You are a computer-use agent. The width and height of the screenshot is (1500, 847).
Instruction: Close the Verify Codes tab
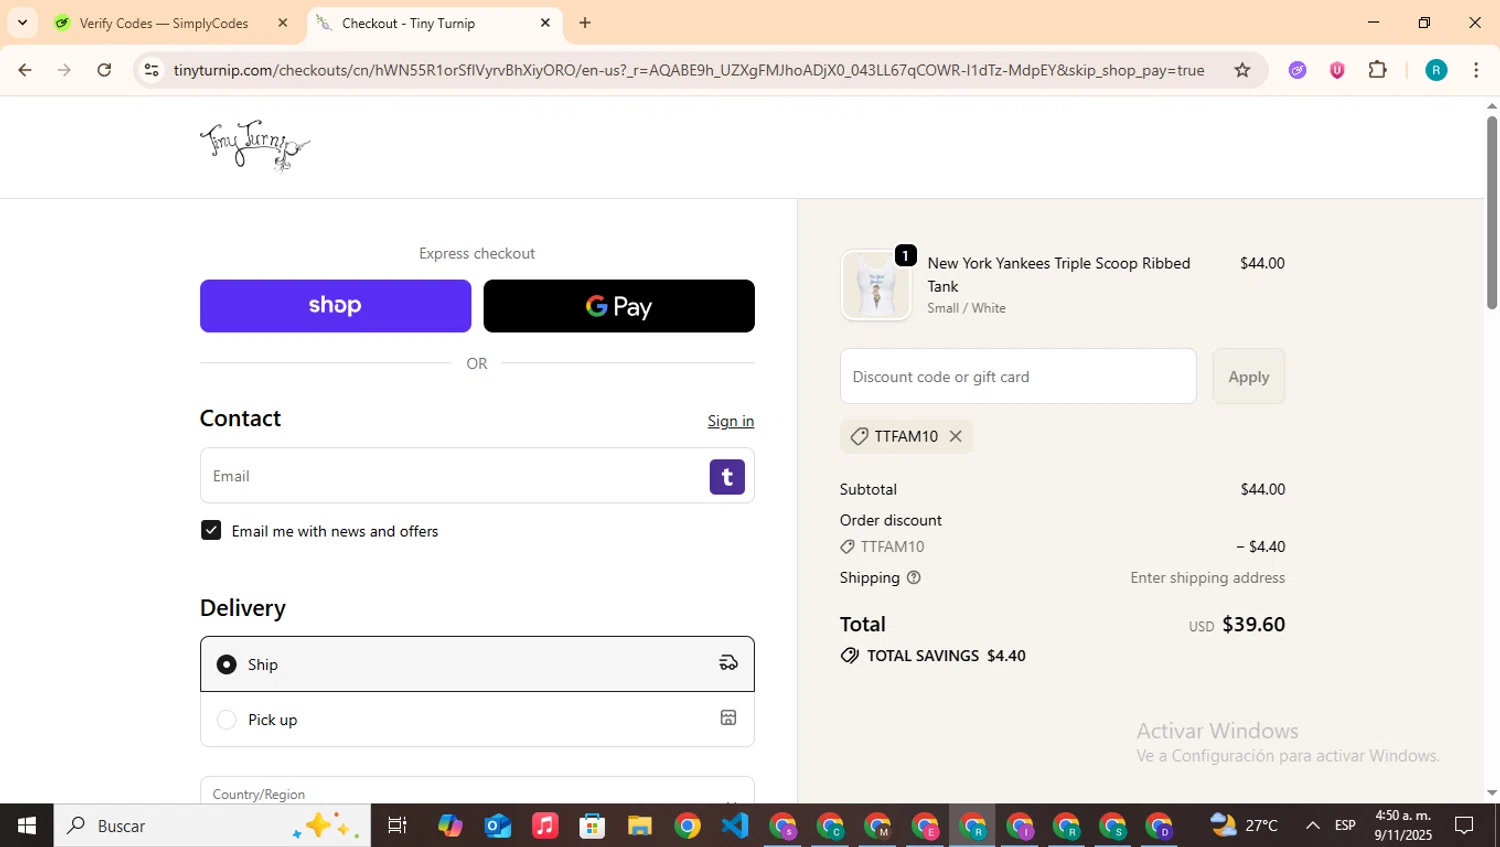[x=283, y=23]
